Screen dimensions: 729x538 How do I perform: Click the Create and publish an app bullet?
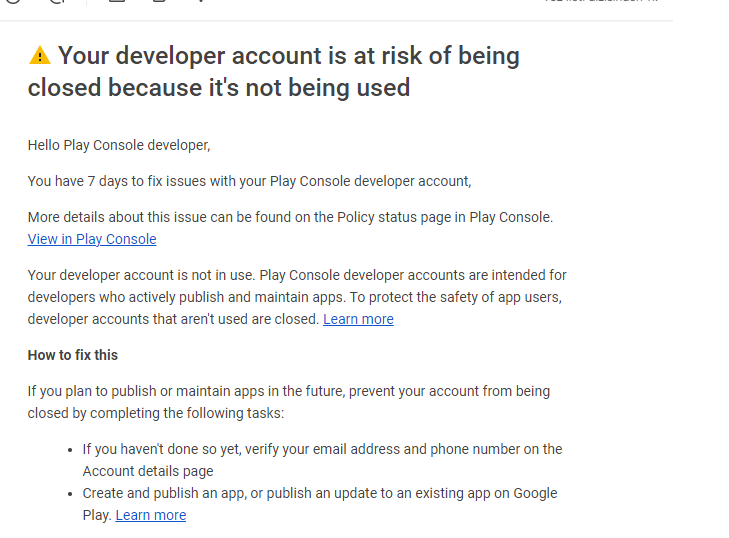pos(320,504)
